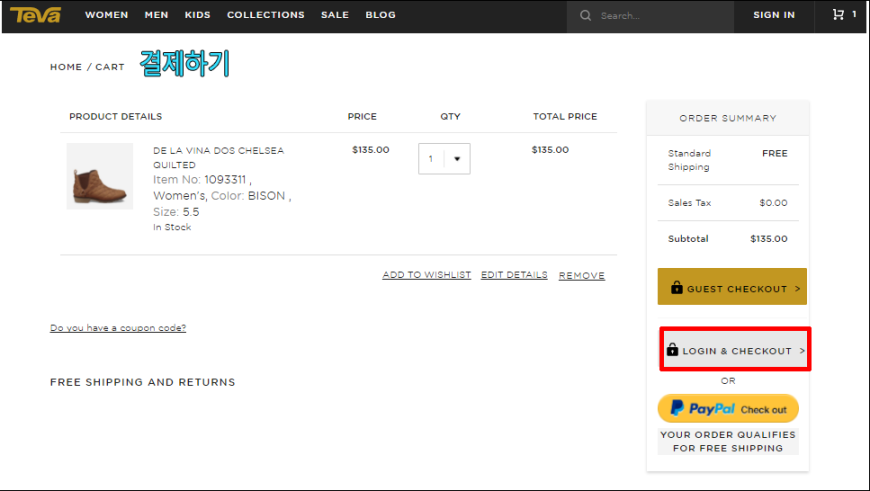Open the KIDS menu
The width and height of the screenshot is (870, 491).
pos(198,15)
